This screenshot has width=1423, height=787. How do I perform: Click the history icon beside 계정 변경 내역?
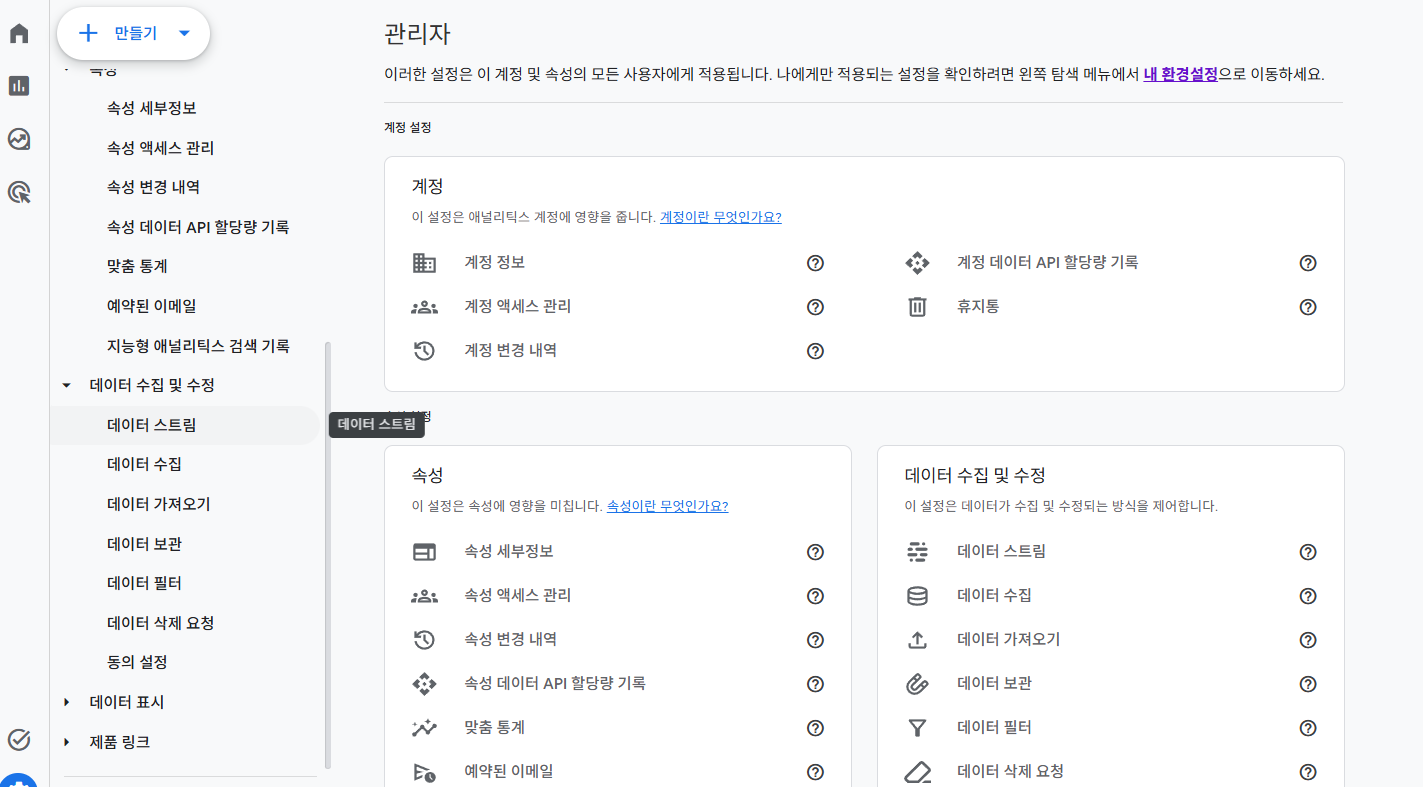424,351
